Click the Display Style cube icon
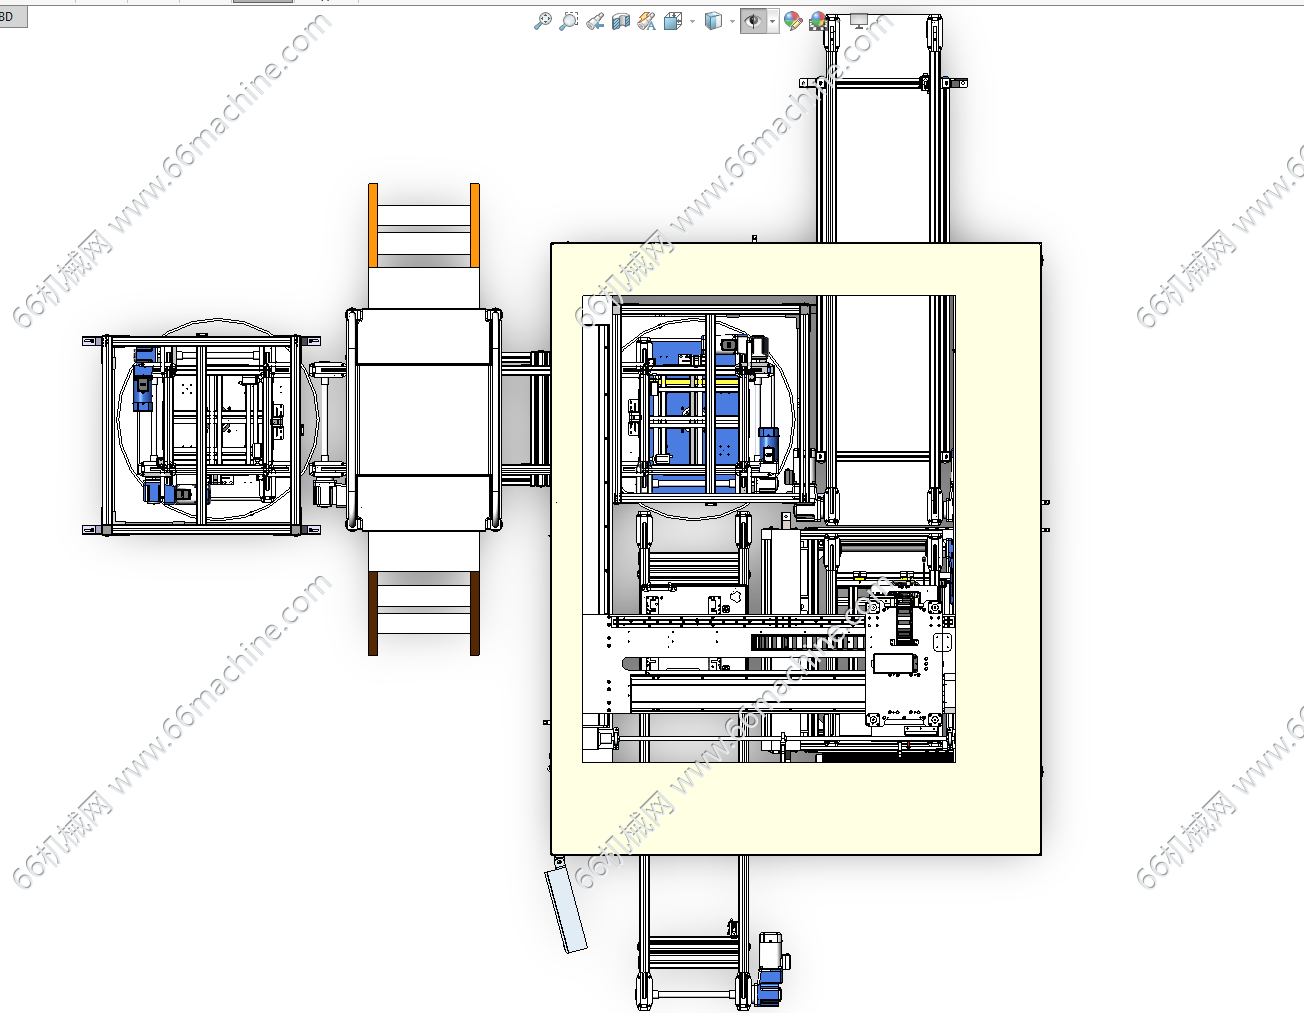The image size is (1304, 1013). 713,21
